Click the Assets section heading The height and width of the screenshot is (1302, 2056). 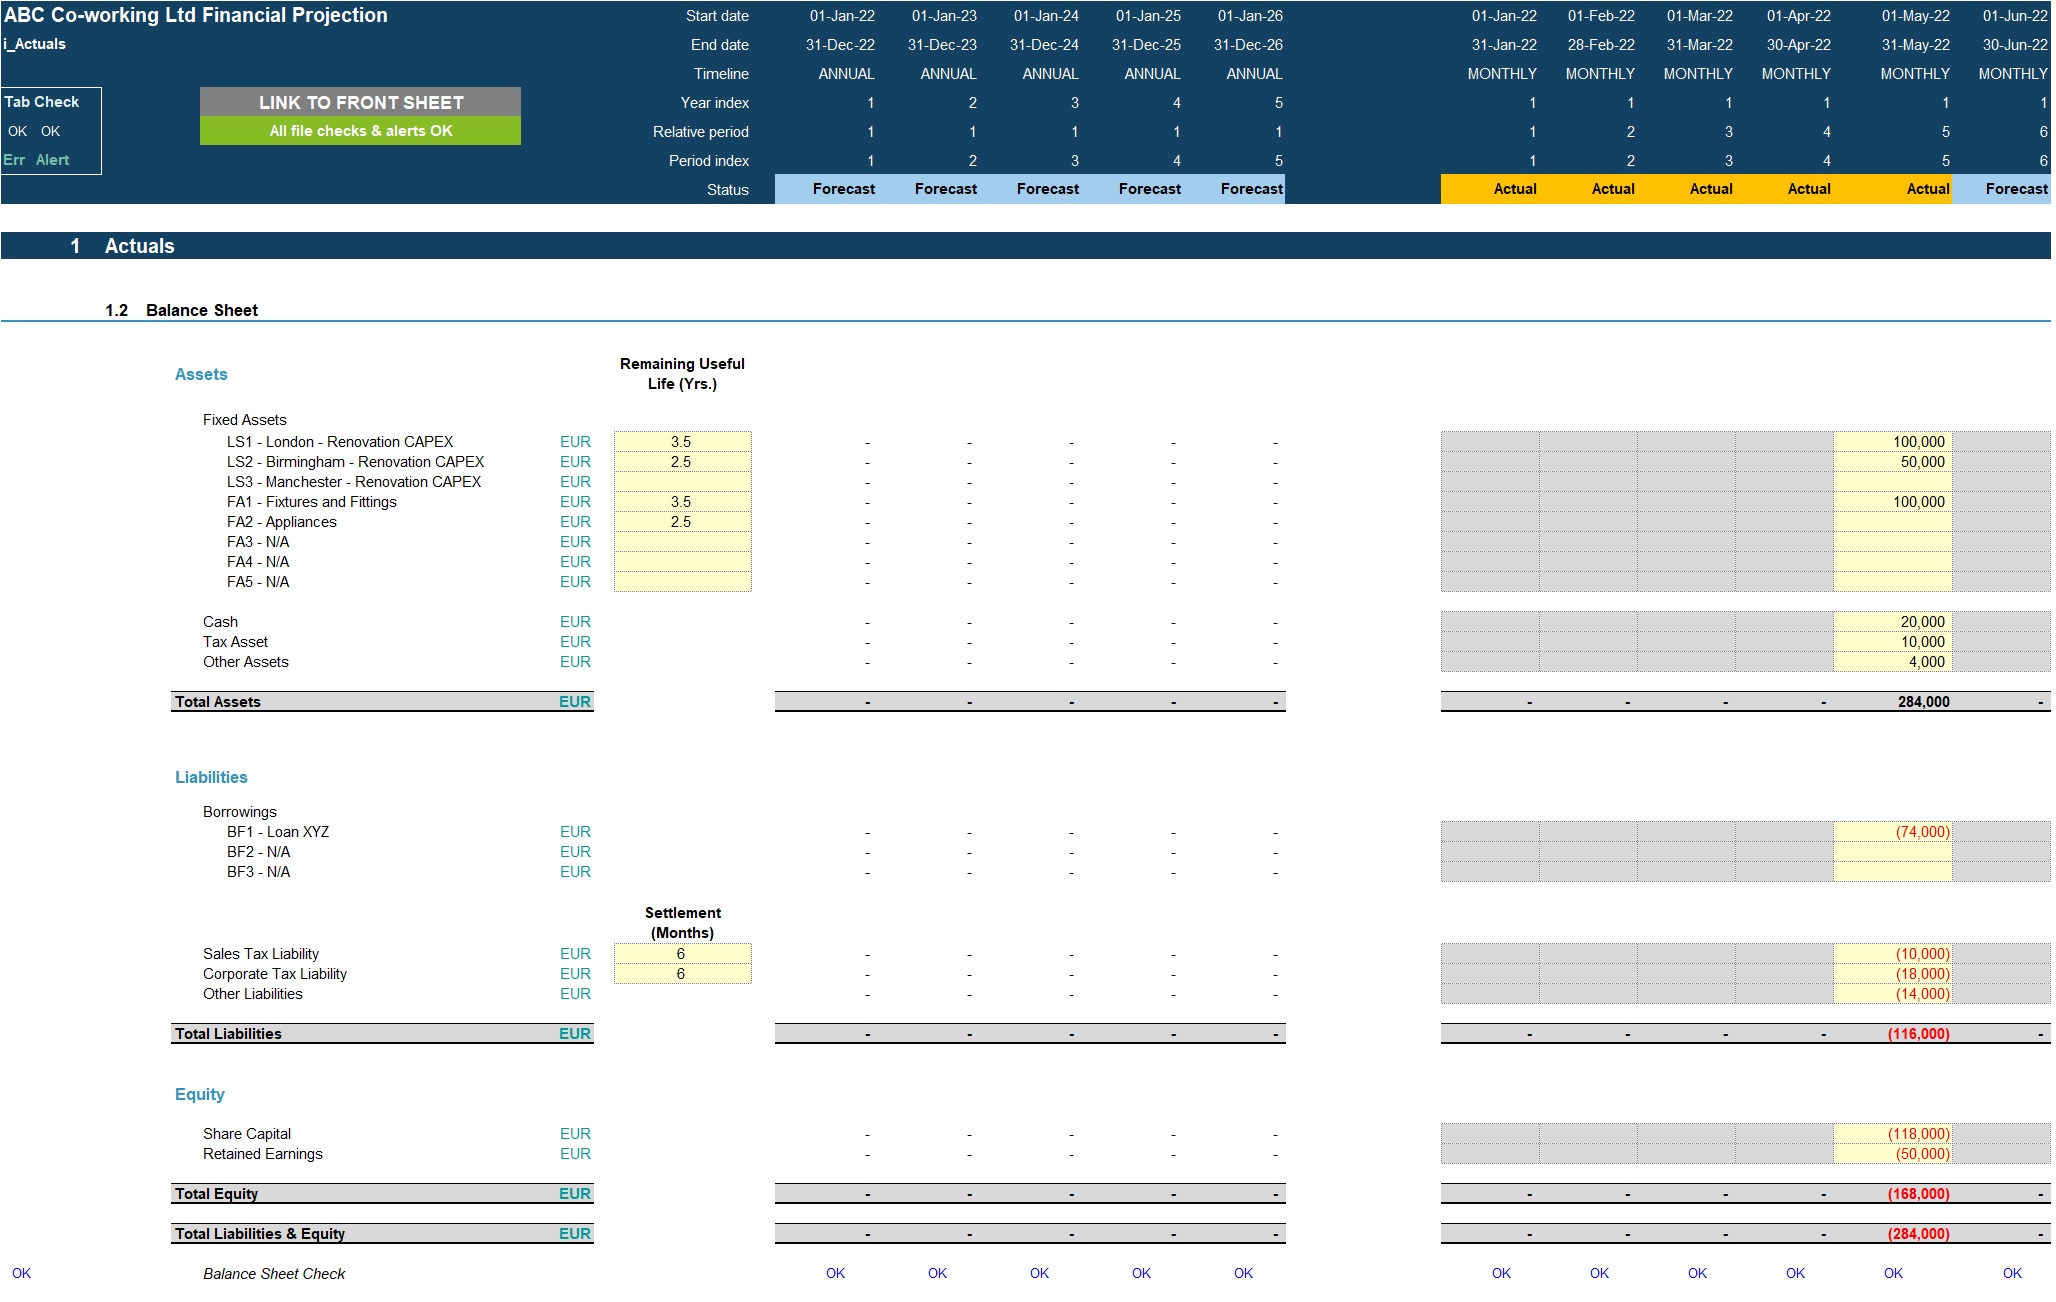(201, 374)
